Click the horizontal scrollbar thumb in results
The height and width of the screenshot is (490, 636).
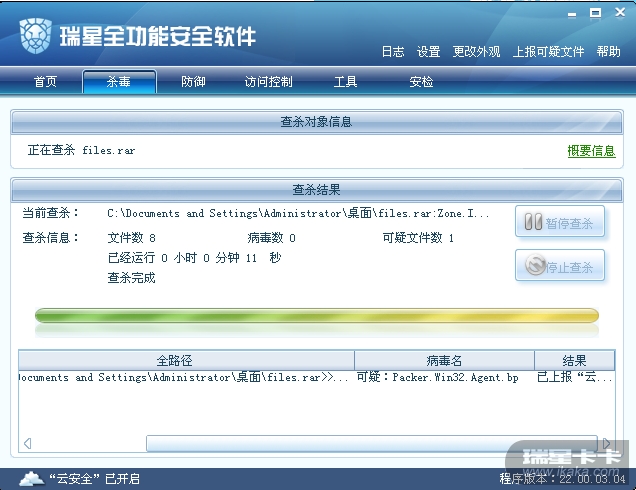372,443
